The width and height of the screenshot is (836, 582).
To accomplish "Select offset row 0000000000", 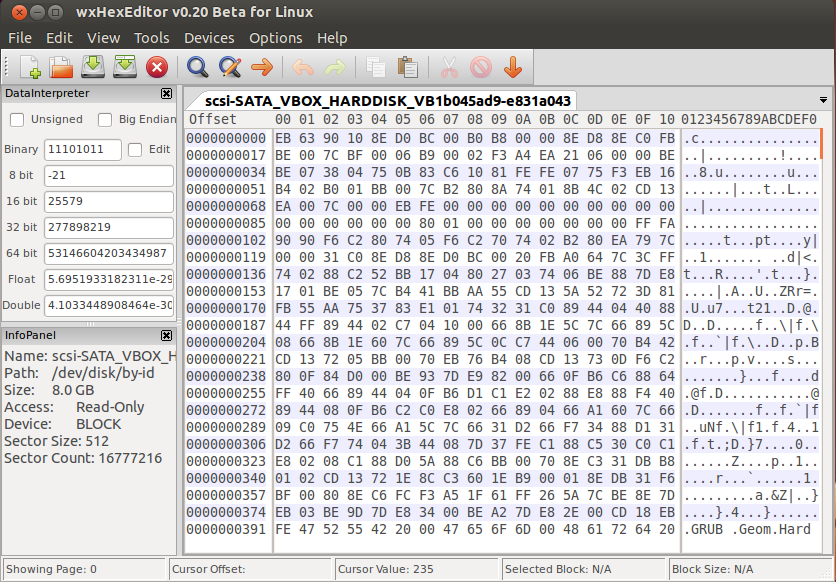I will (x=226, y=139).
